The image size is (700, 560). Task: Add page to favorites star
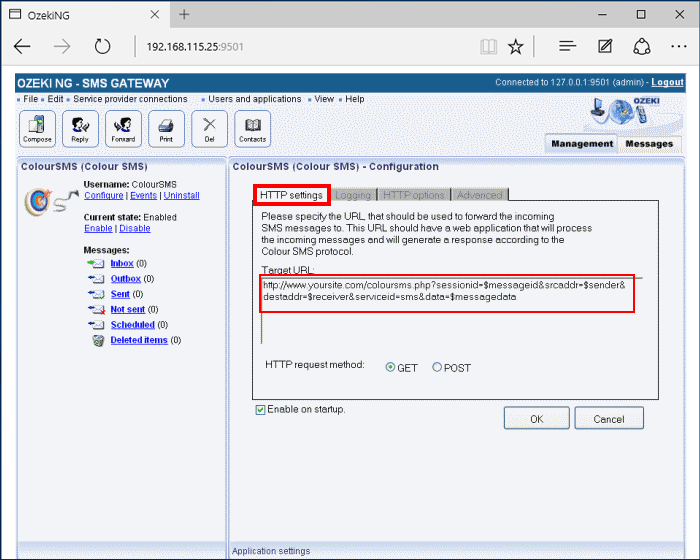(516, 46)
